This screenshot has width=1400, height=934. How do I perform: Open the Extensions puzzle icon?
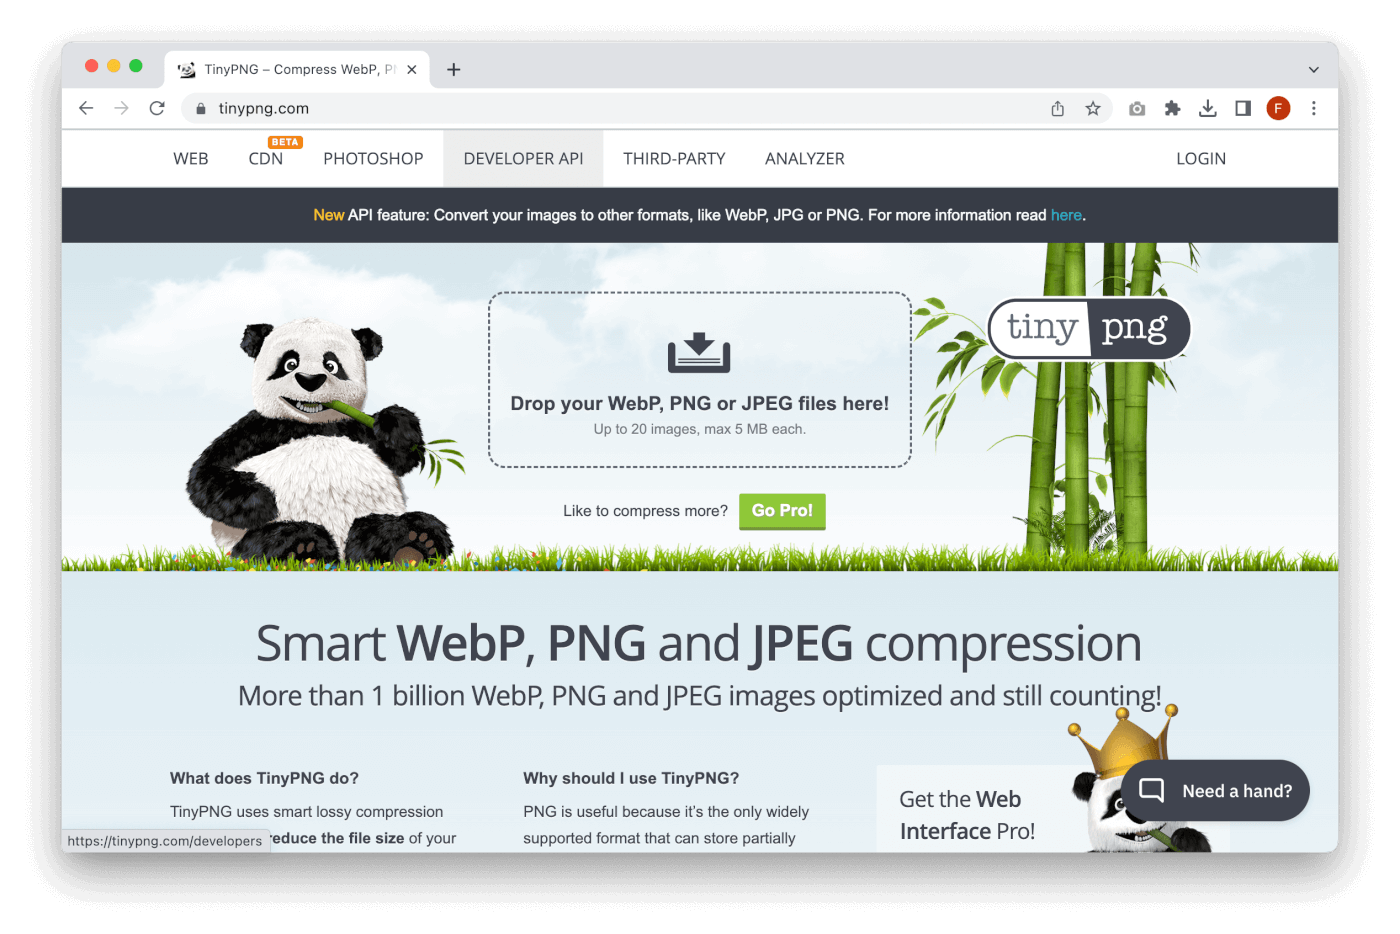pyautogui.click(x=1172, y=108)
